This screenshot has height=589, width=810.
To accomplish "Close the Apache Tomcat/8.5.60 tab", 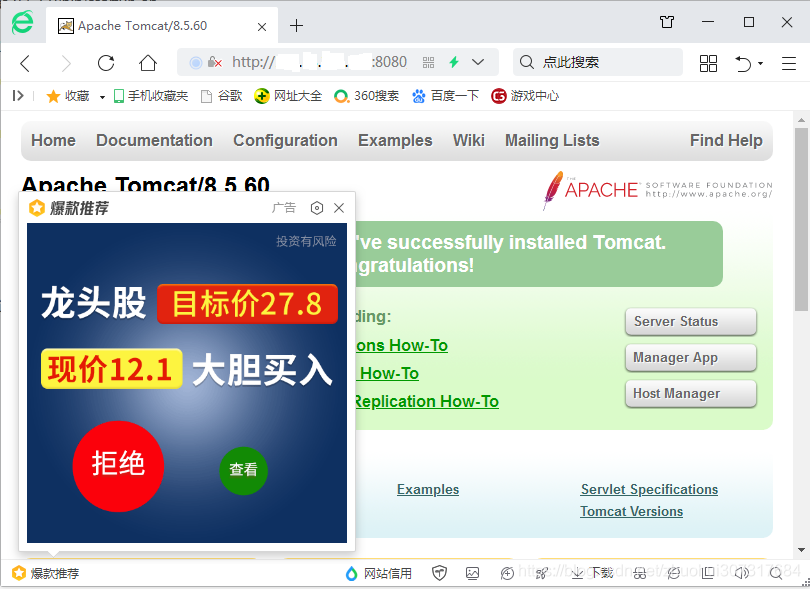I will point(262,26).
